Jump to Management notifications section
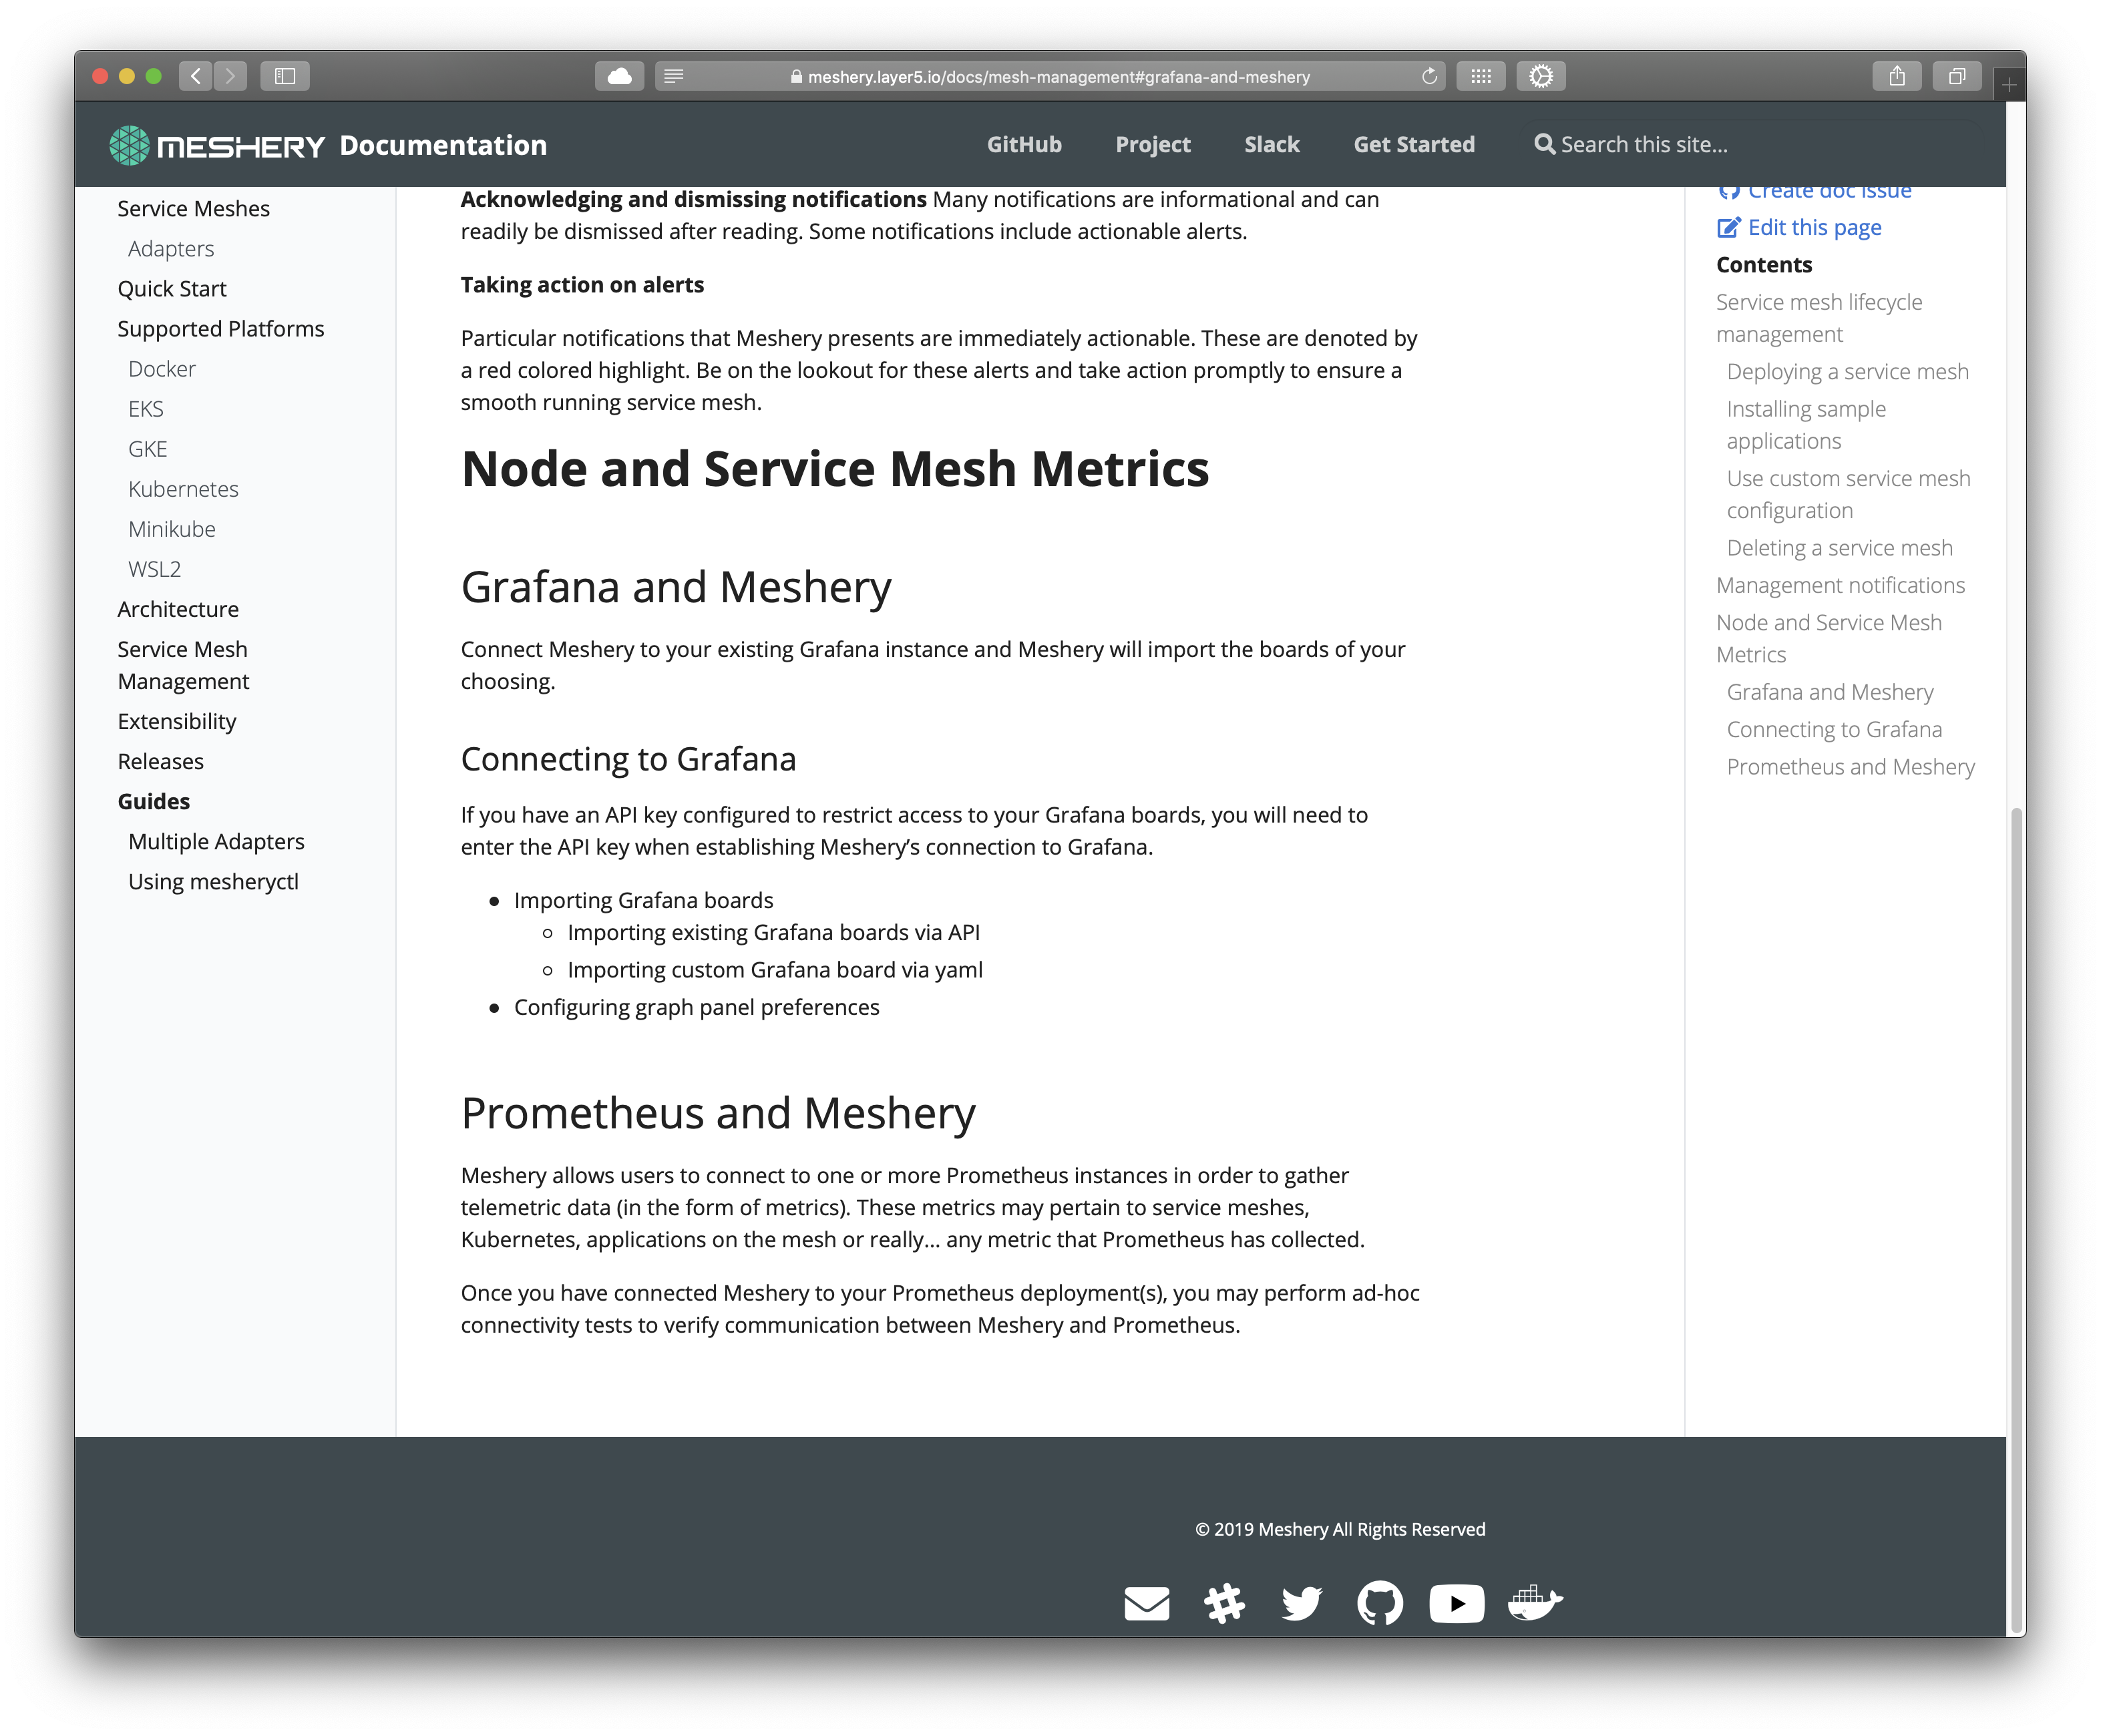Image resolution: width=2101 pixels, height=1736 pixels. (x=1841, y=585)
